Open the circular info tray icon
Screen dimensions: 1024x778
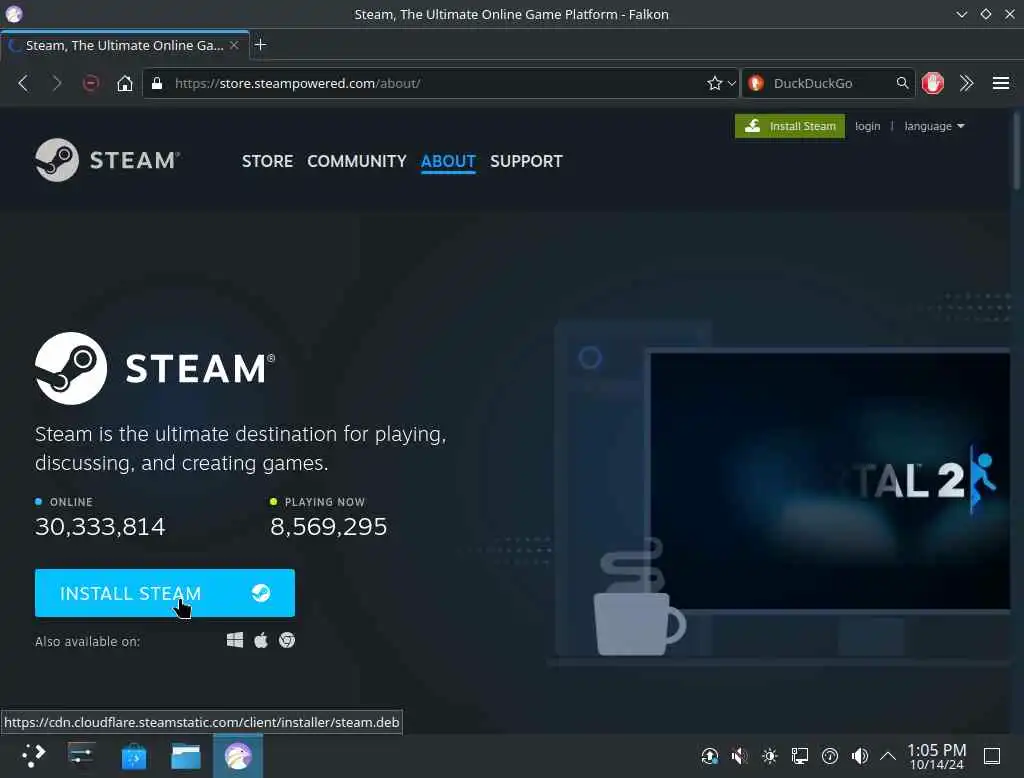click(x=829, y=756)
